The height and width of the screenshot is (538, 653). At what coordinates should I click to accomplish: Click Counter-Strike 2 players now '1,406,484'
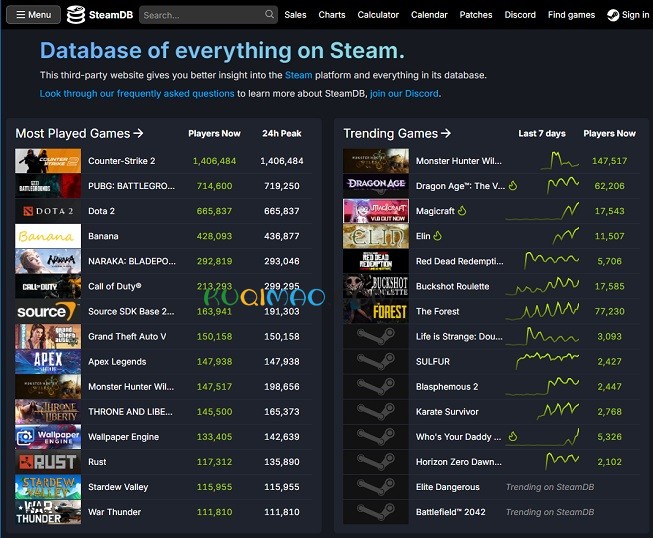[214, 161]
